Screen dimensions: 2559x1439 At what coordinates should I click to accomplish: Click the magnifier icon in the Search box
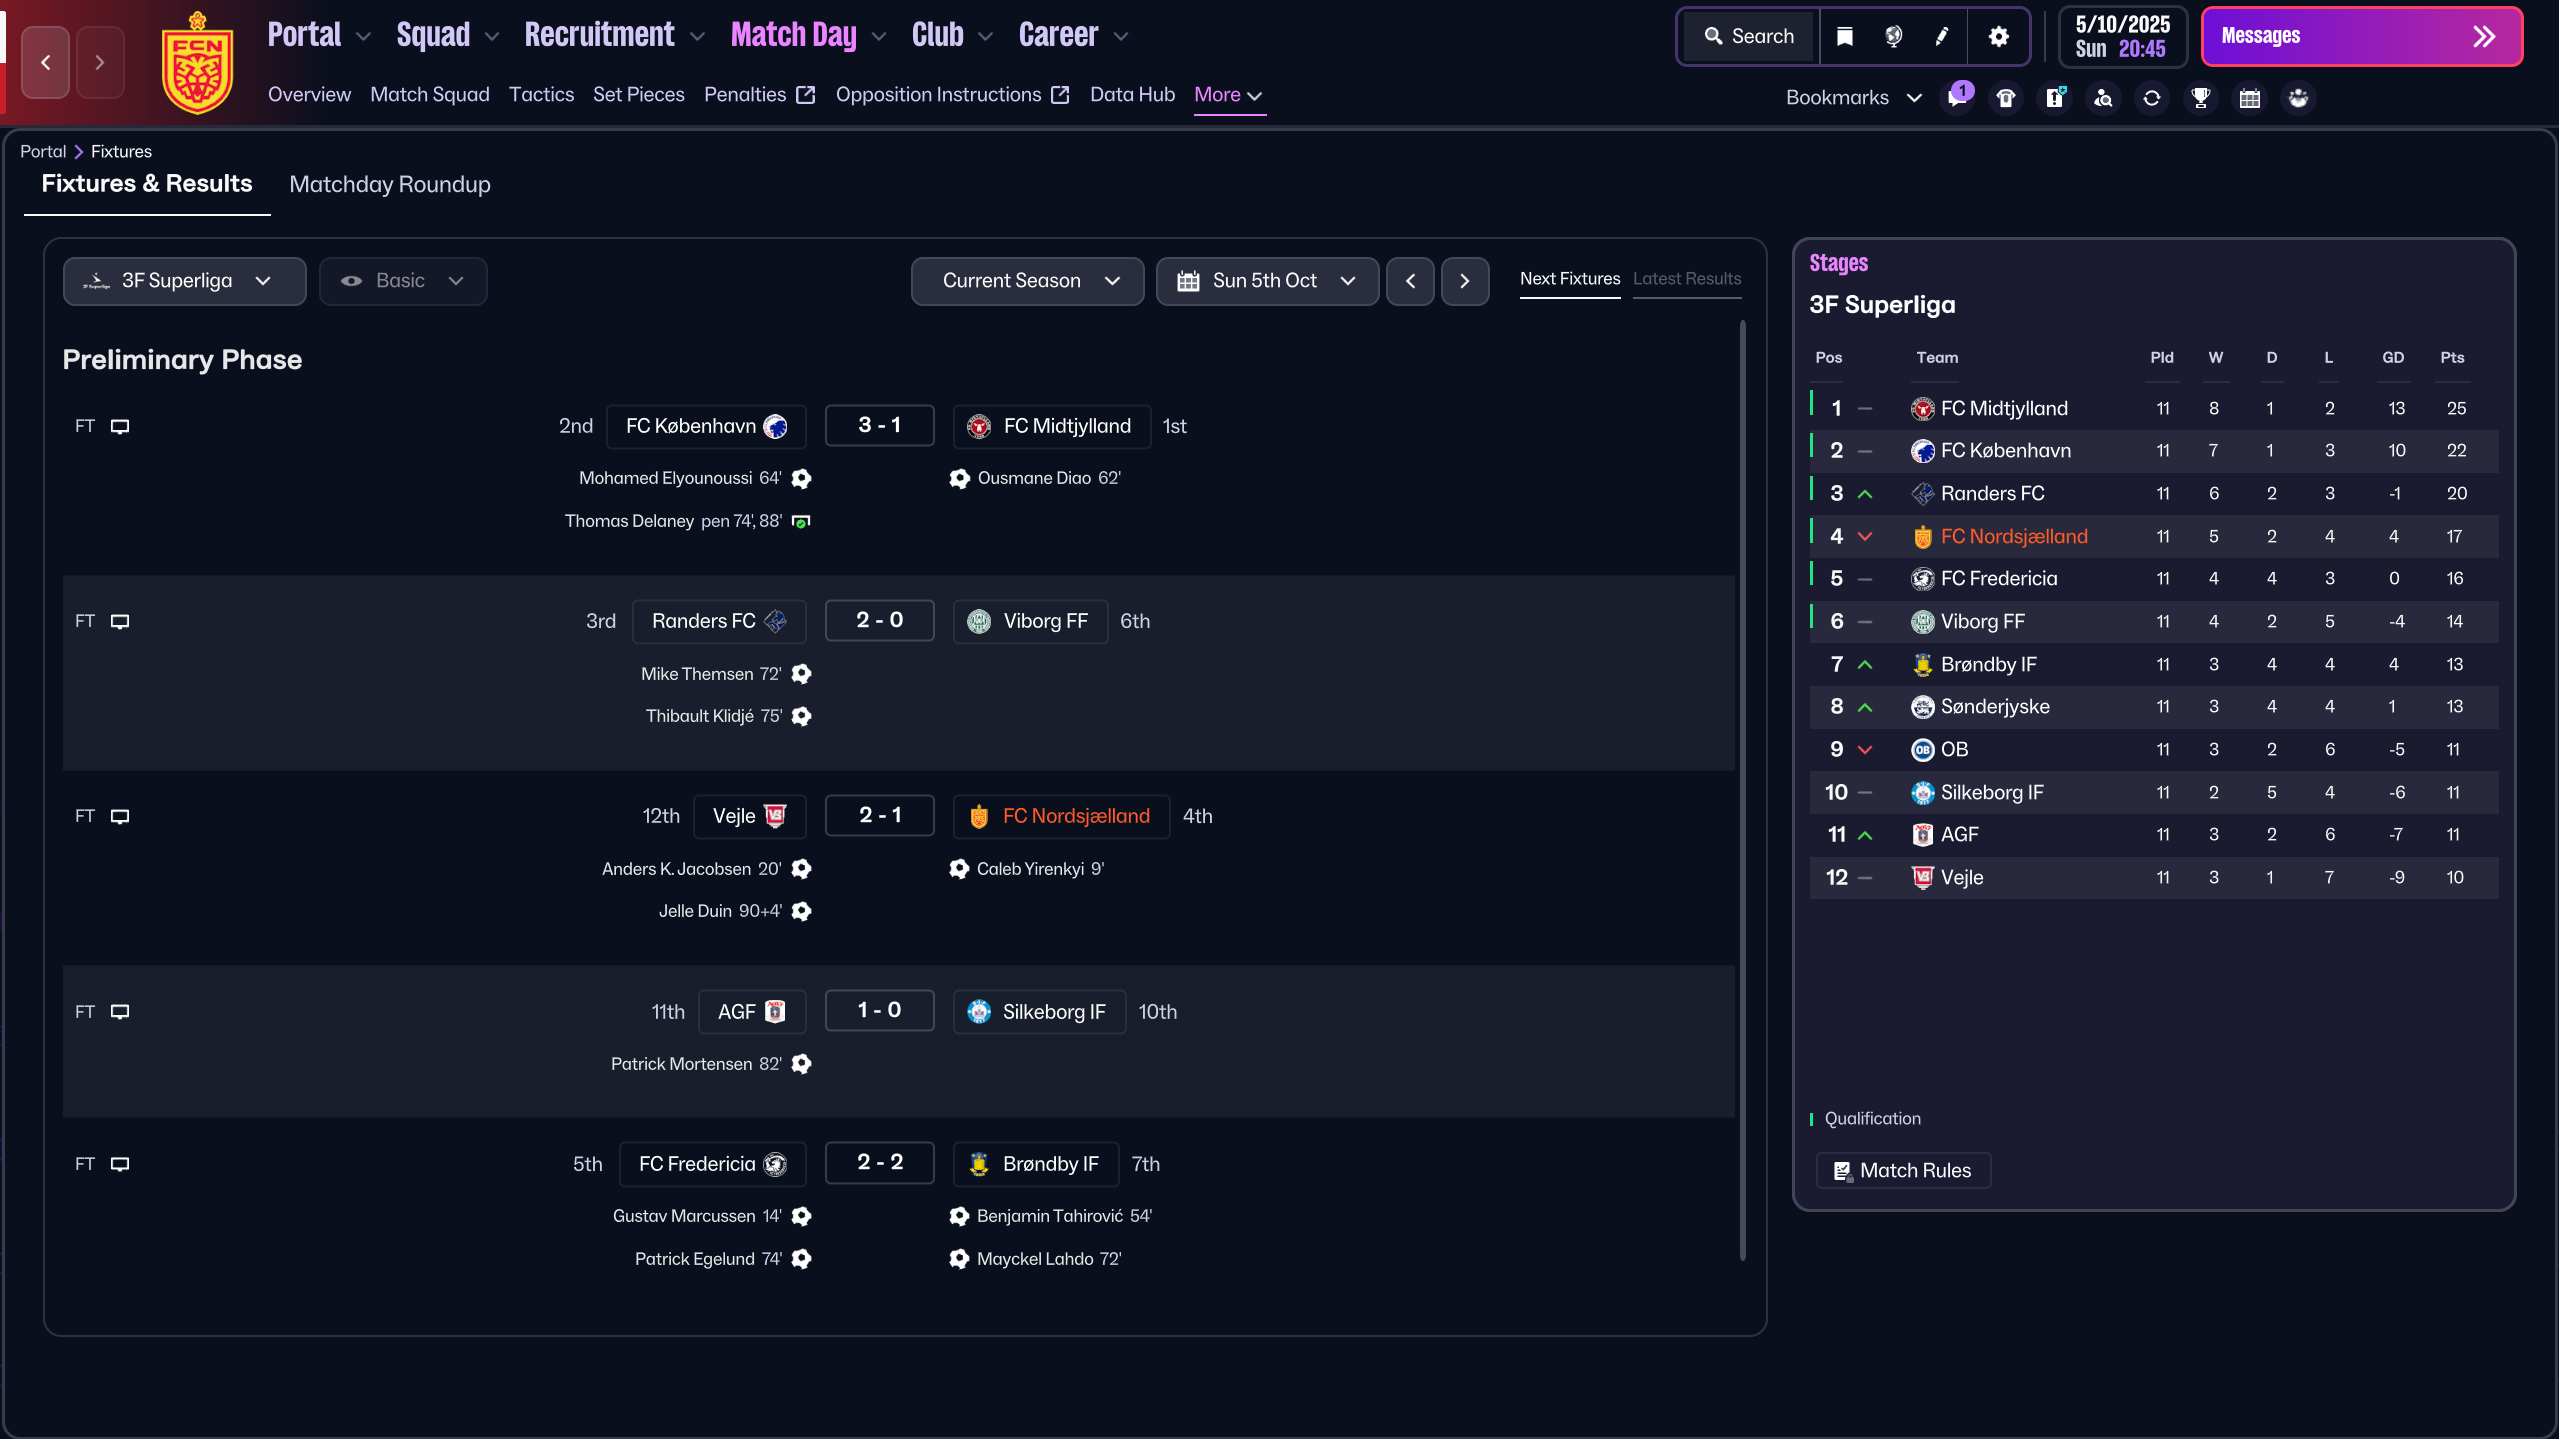(1714, 37)
